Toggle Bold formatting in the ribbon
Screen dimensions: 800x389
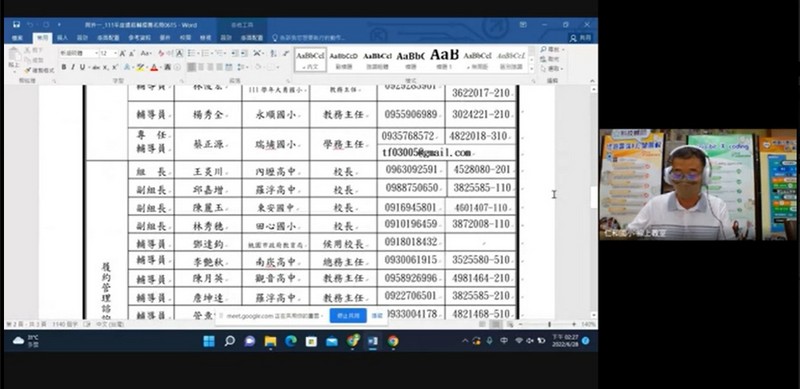[64, 67]
